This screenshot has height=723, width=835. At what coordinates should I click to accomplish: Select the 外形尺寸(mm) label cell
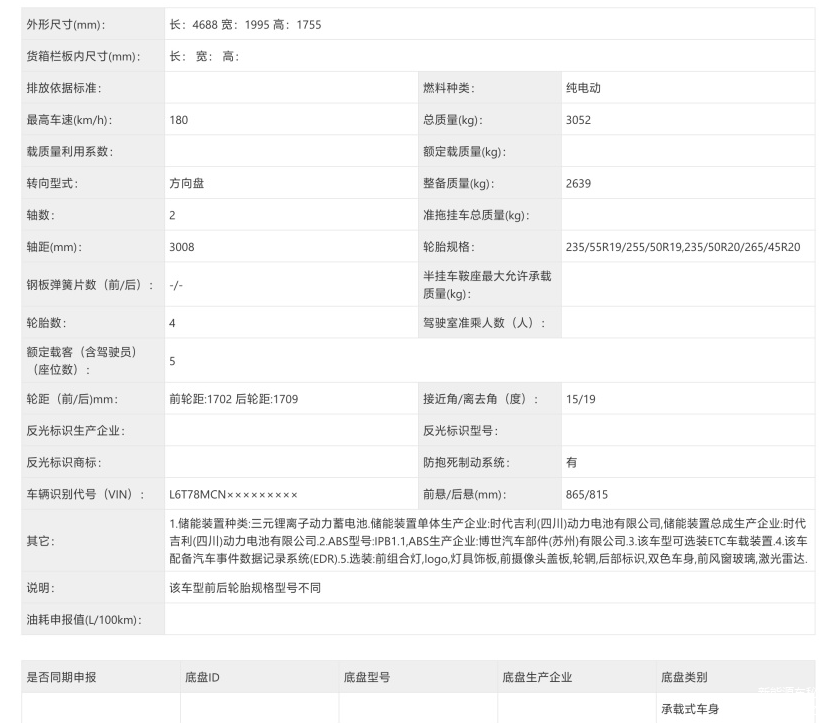(65, 24)
